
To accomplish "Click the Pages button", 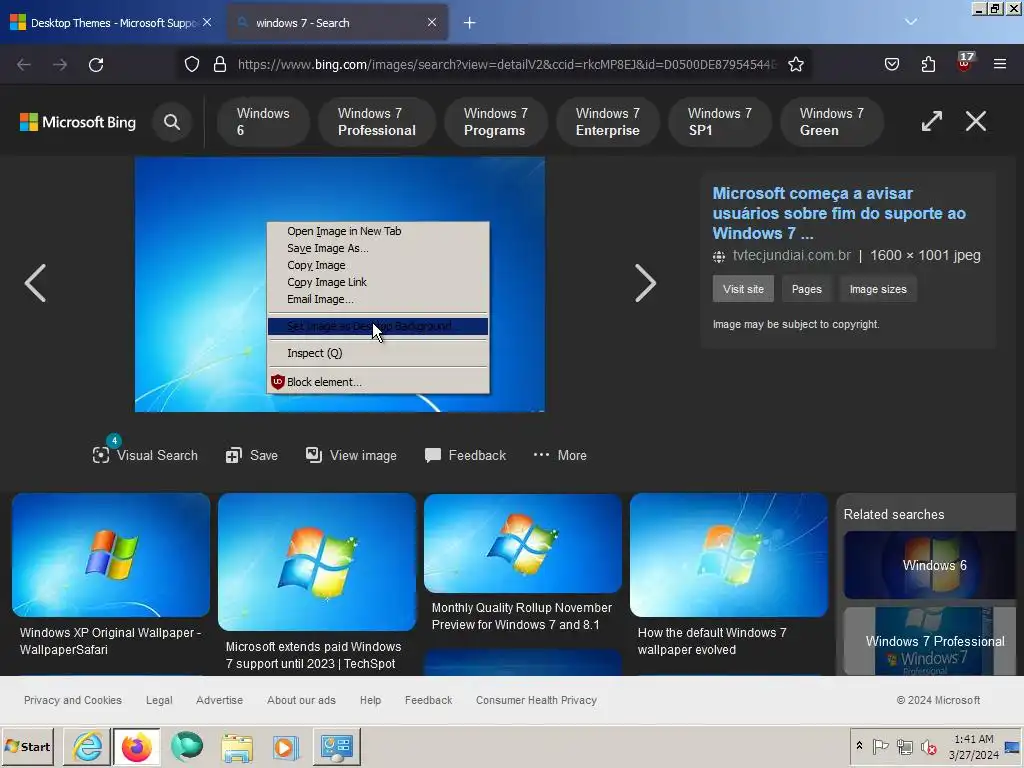I will point(807,289).
